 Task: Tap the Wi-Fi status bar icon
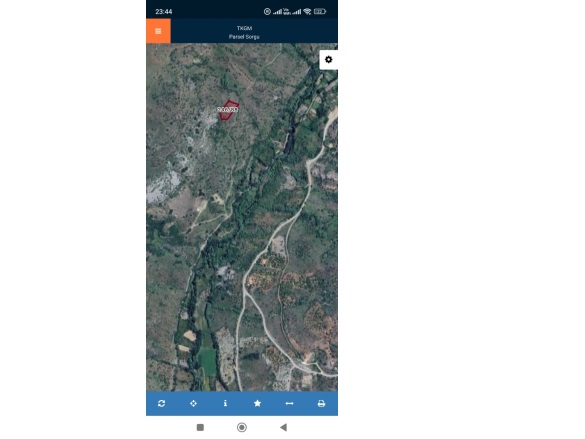pos(307,12)
